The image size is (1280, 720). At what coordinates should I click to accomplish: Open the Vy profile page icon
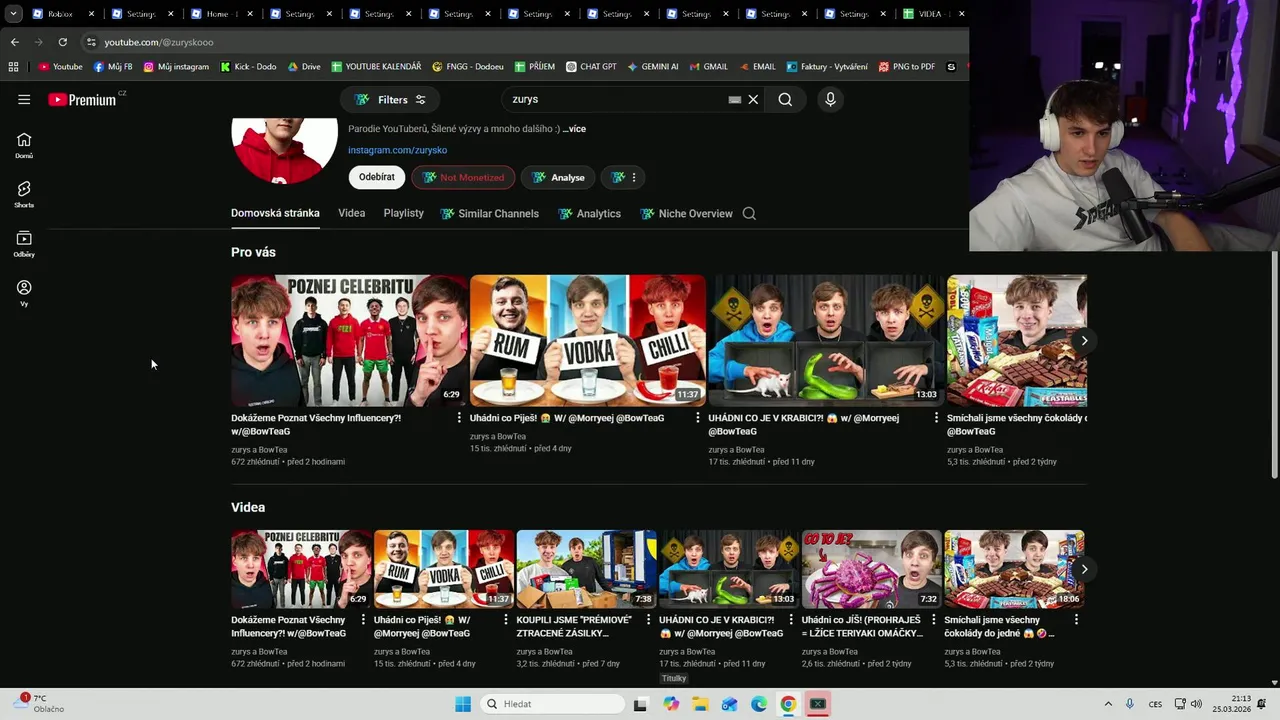pos(24,293)
